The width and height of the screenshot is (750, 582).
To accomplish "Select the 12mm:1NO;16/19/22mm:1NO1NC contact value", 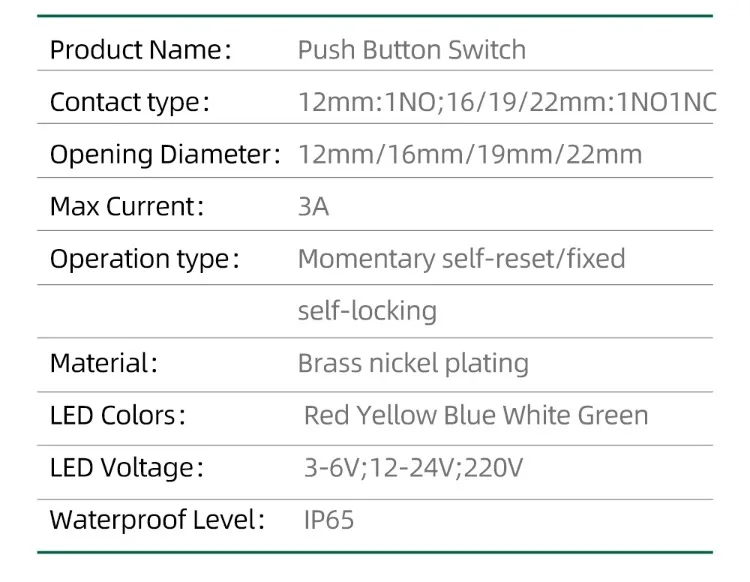I will (507, 102).
